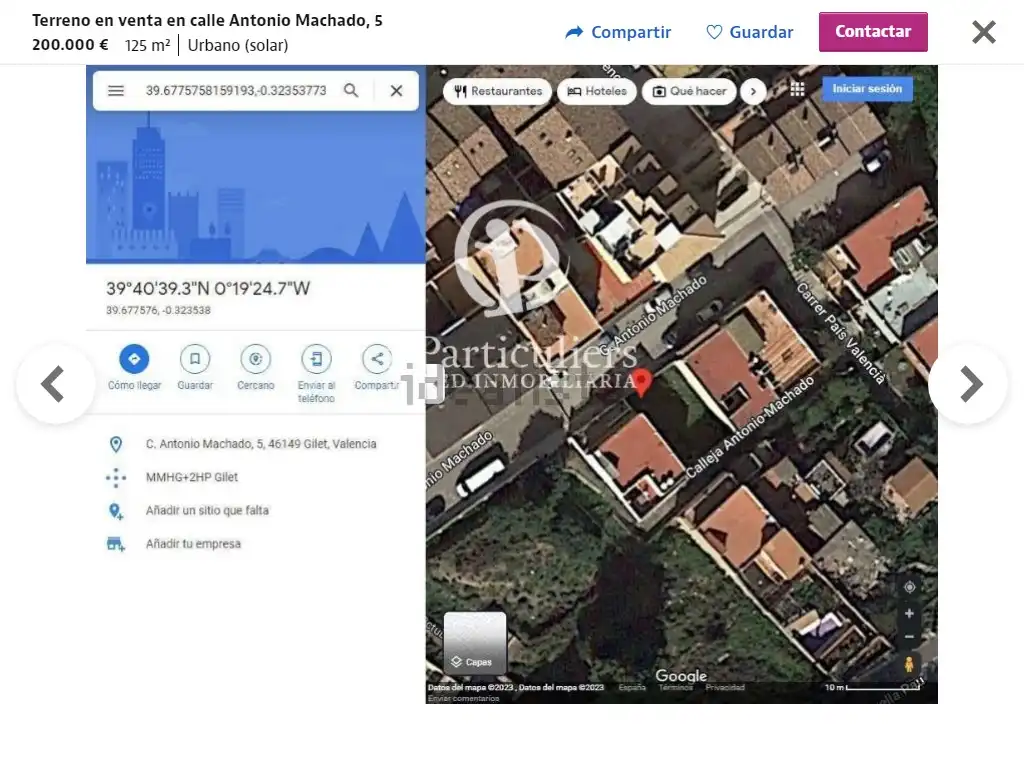Click the add-missing-place pin icon
This screenshot has height=768, width=1024.
pyautogui.click(x=116, y=511)
